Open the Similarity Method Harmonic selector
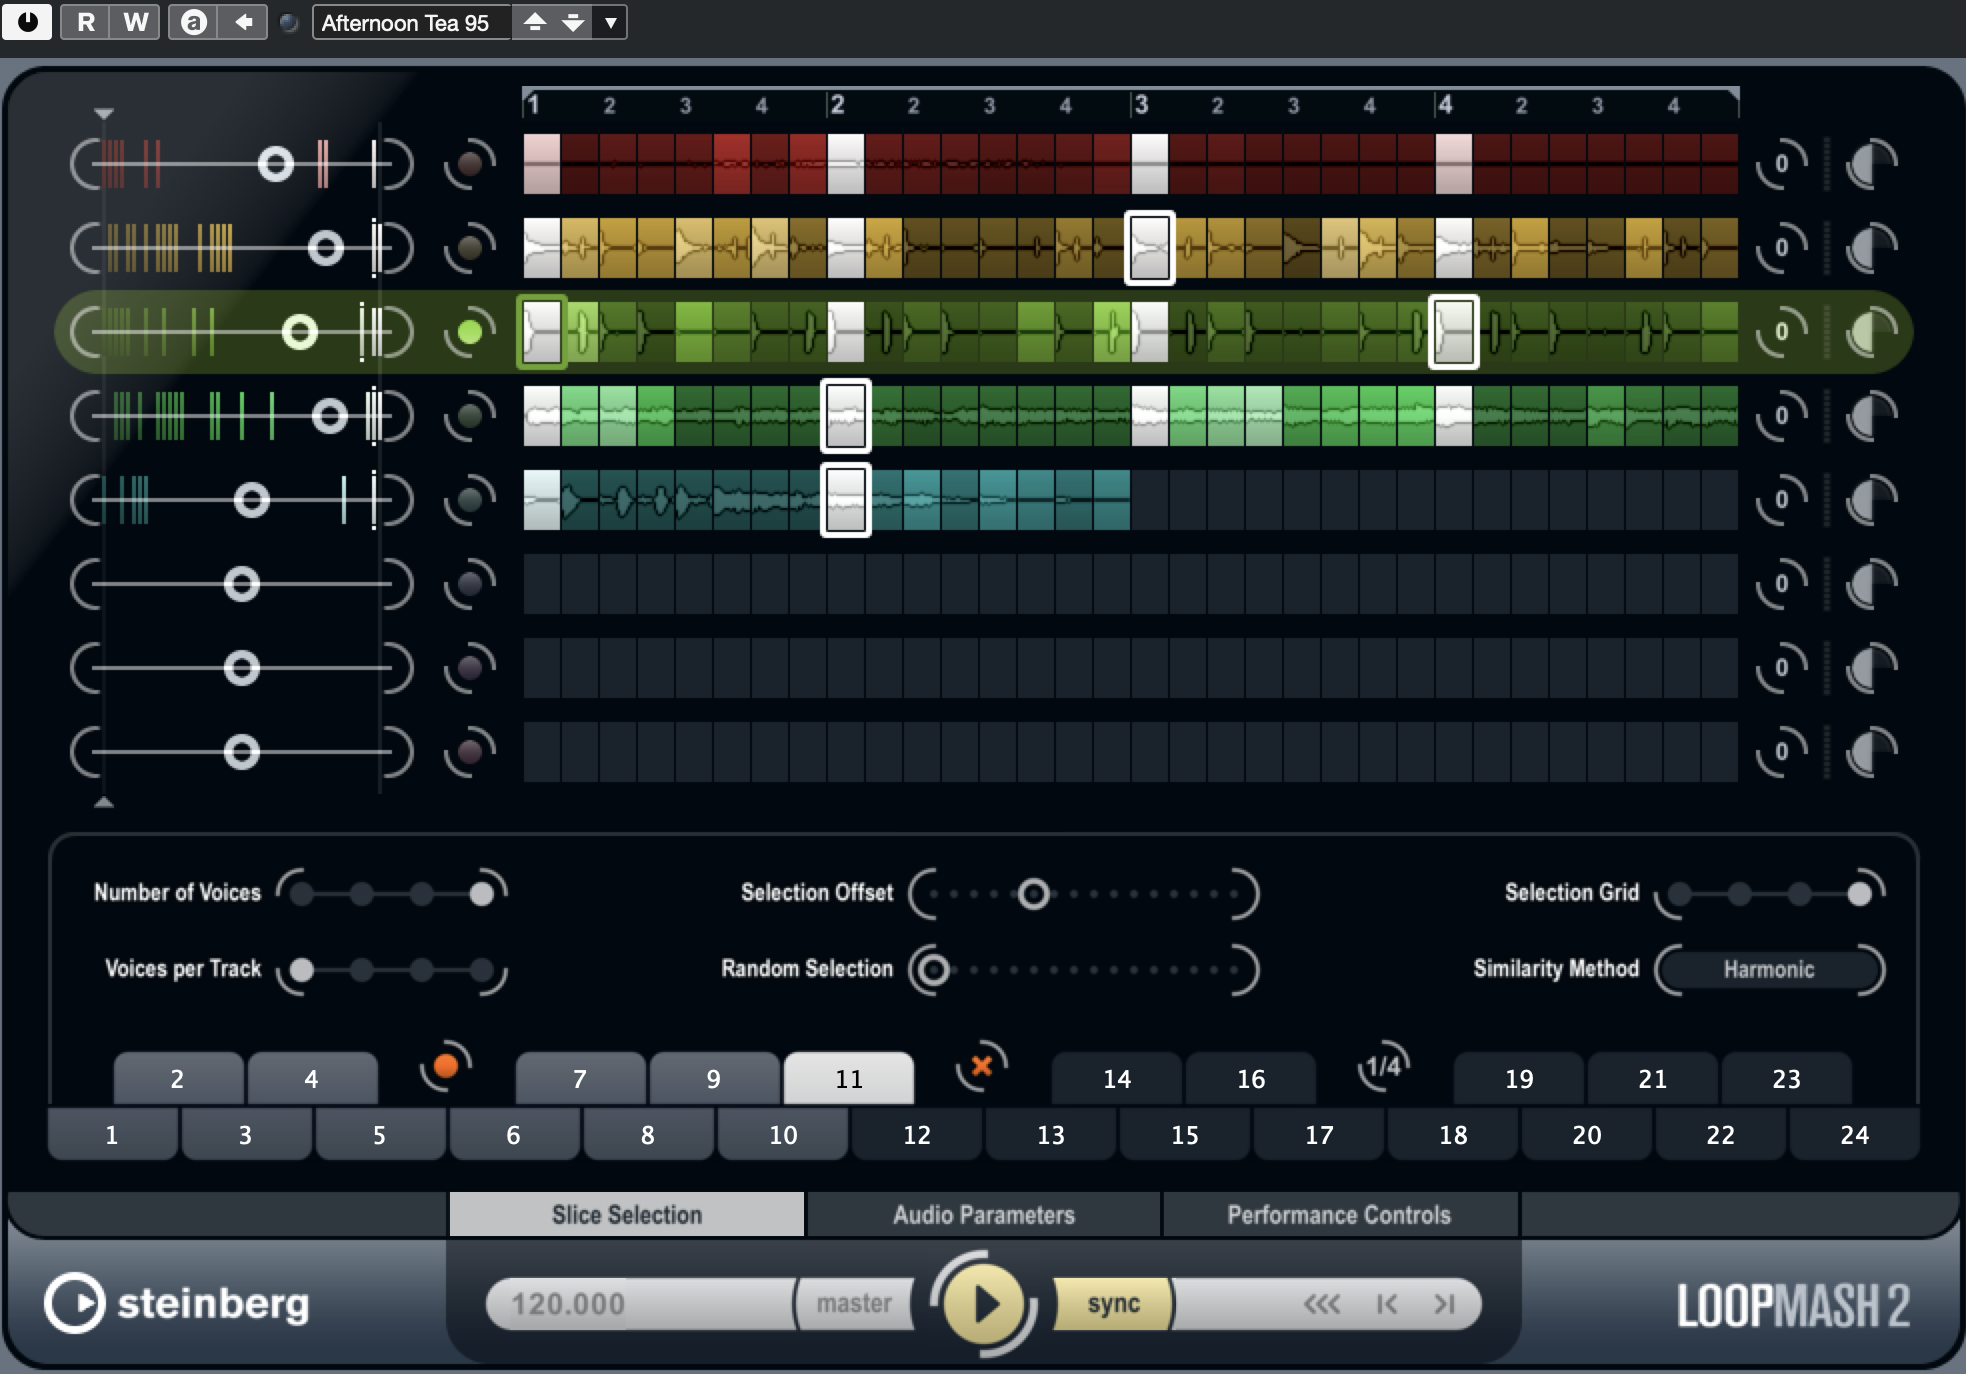The width and height of the screenshot is (1966, 1374). pyautogui.click(x=1768, y=969)
